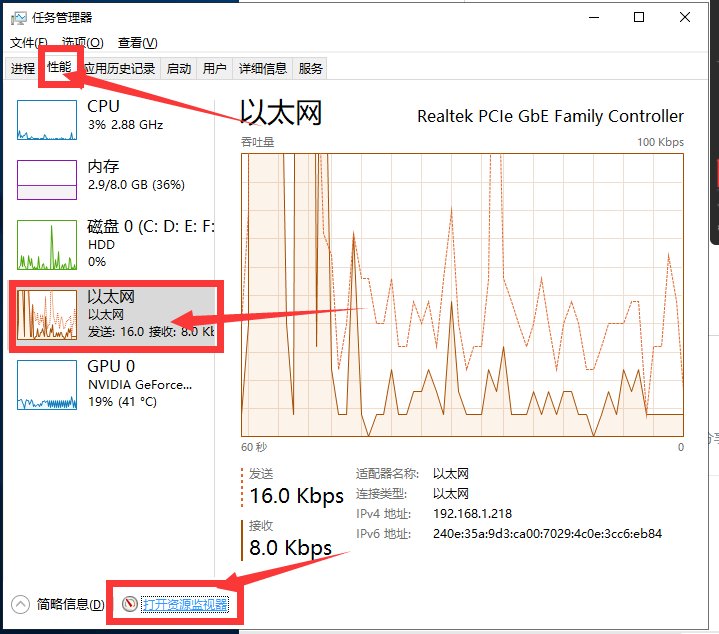Select the CPU mini graph thumbnail

47,120
